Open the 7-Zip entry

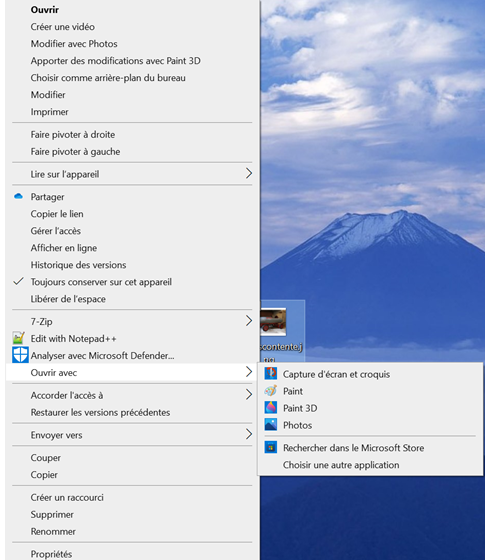pos(132,321)
